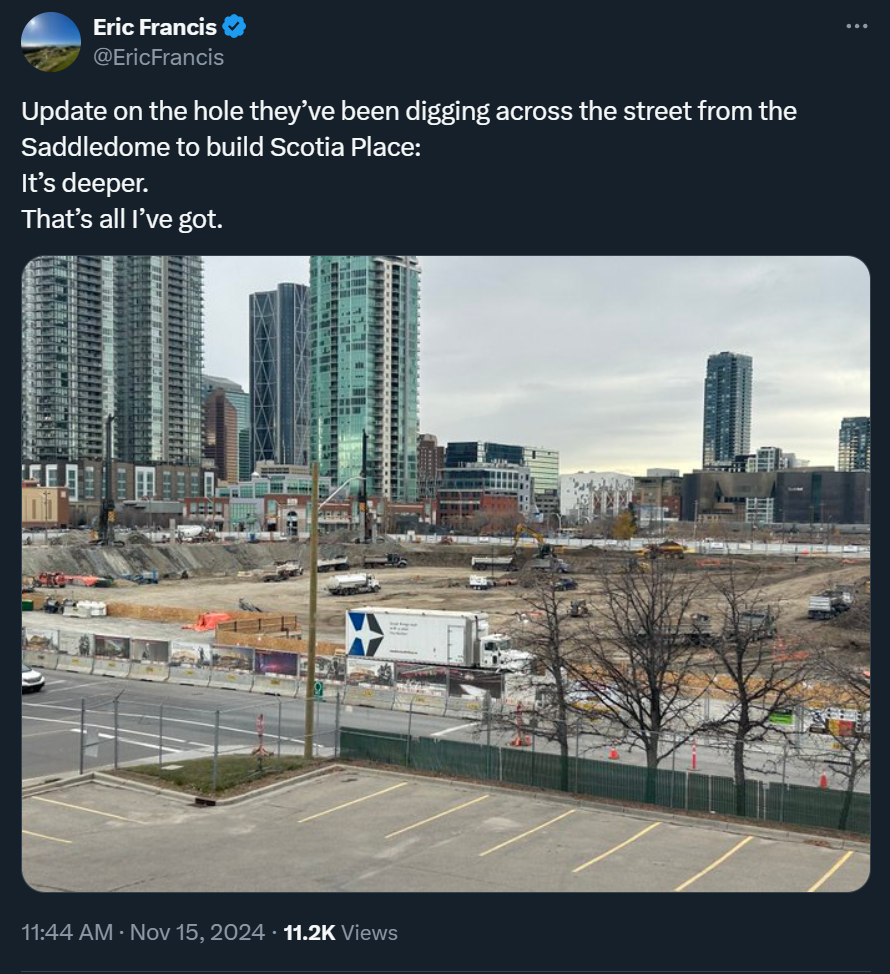Click the Eric Francis display name

(155, 27)
